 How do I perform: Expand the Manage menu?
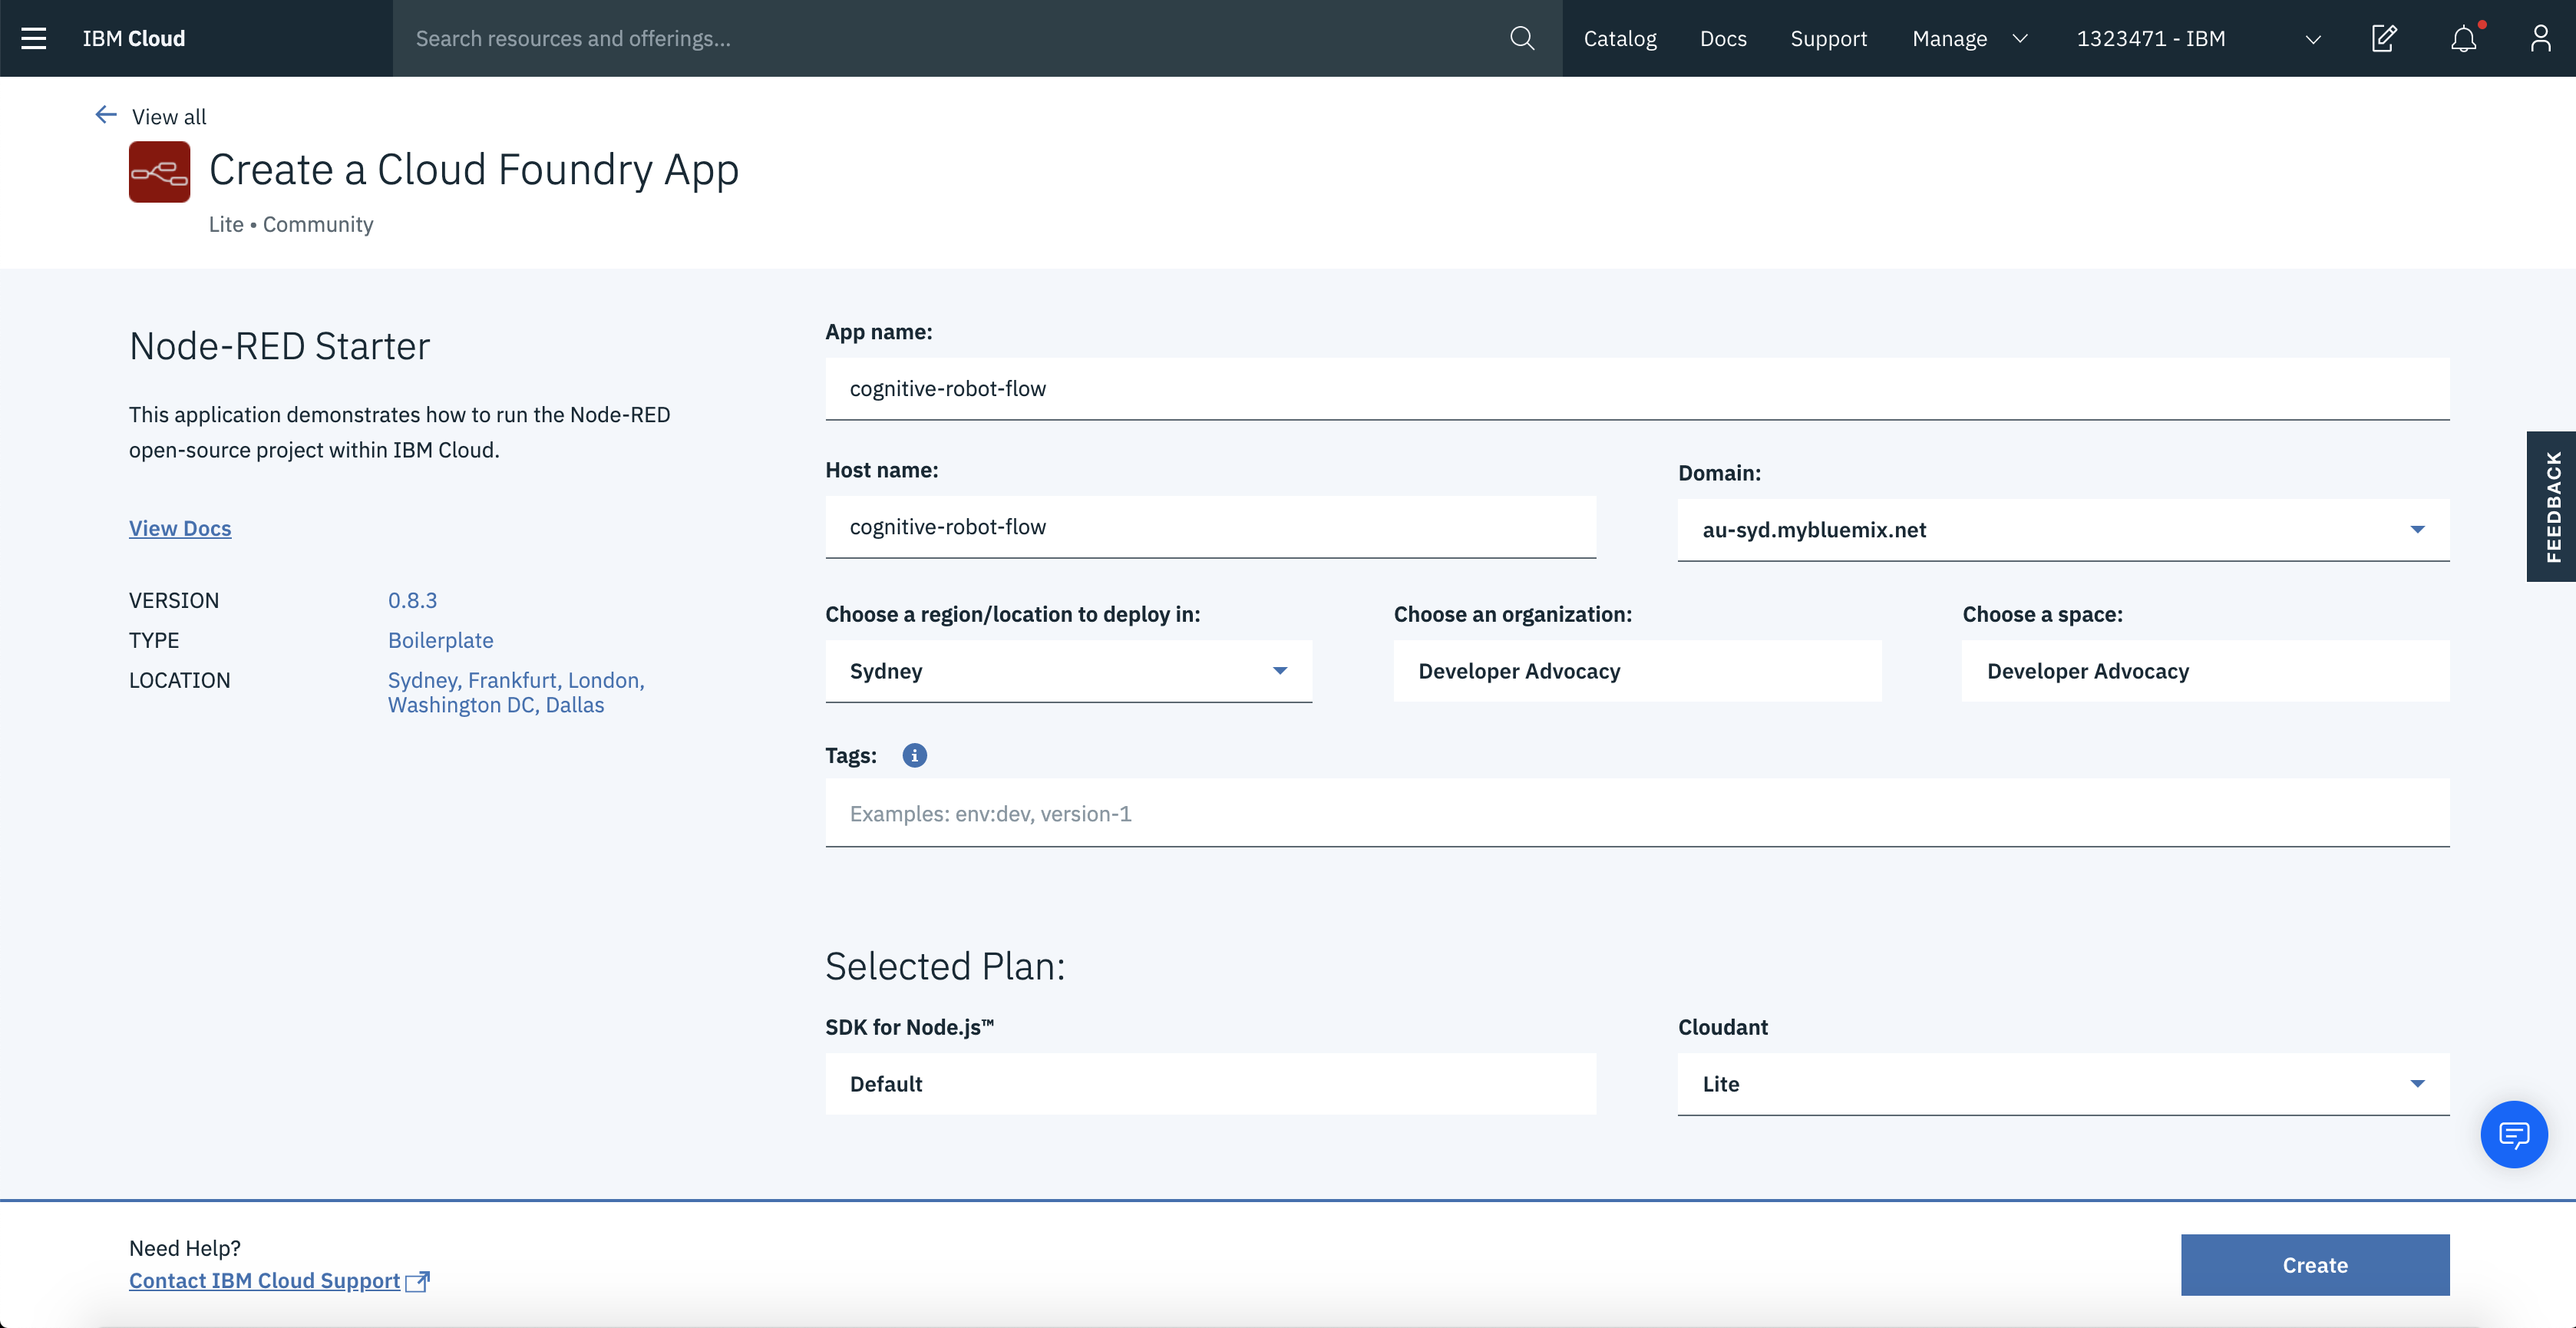point(1969,38)
